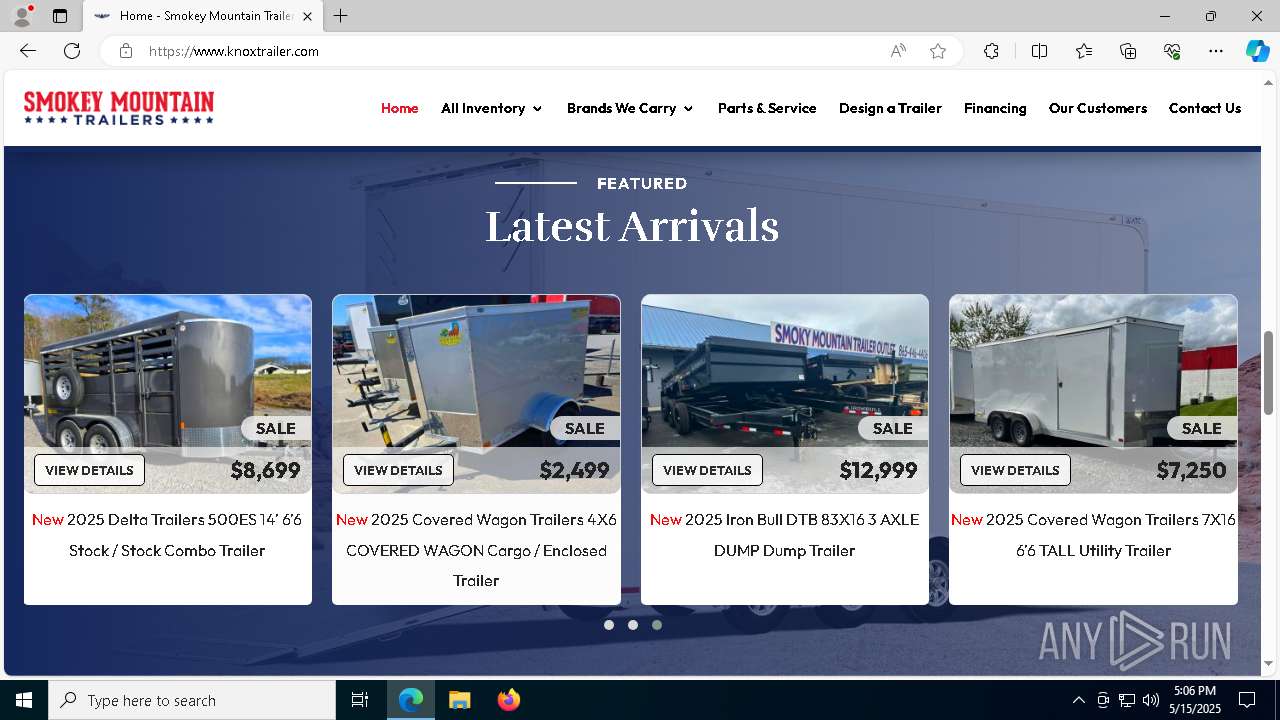This screenshot has width=1280, height=720.
Task: Refresh the page with the reload icon
Action: 72,51
